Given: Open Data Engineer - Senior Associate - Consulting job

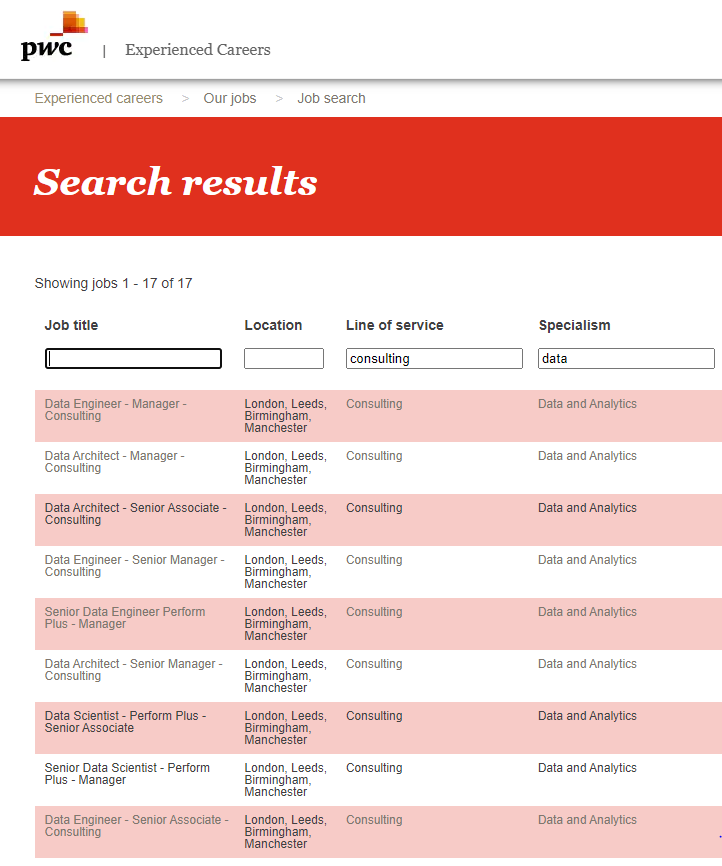Looking at the screenshot, I should 136,825.
